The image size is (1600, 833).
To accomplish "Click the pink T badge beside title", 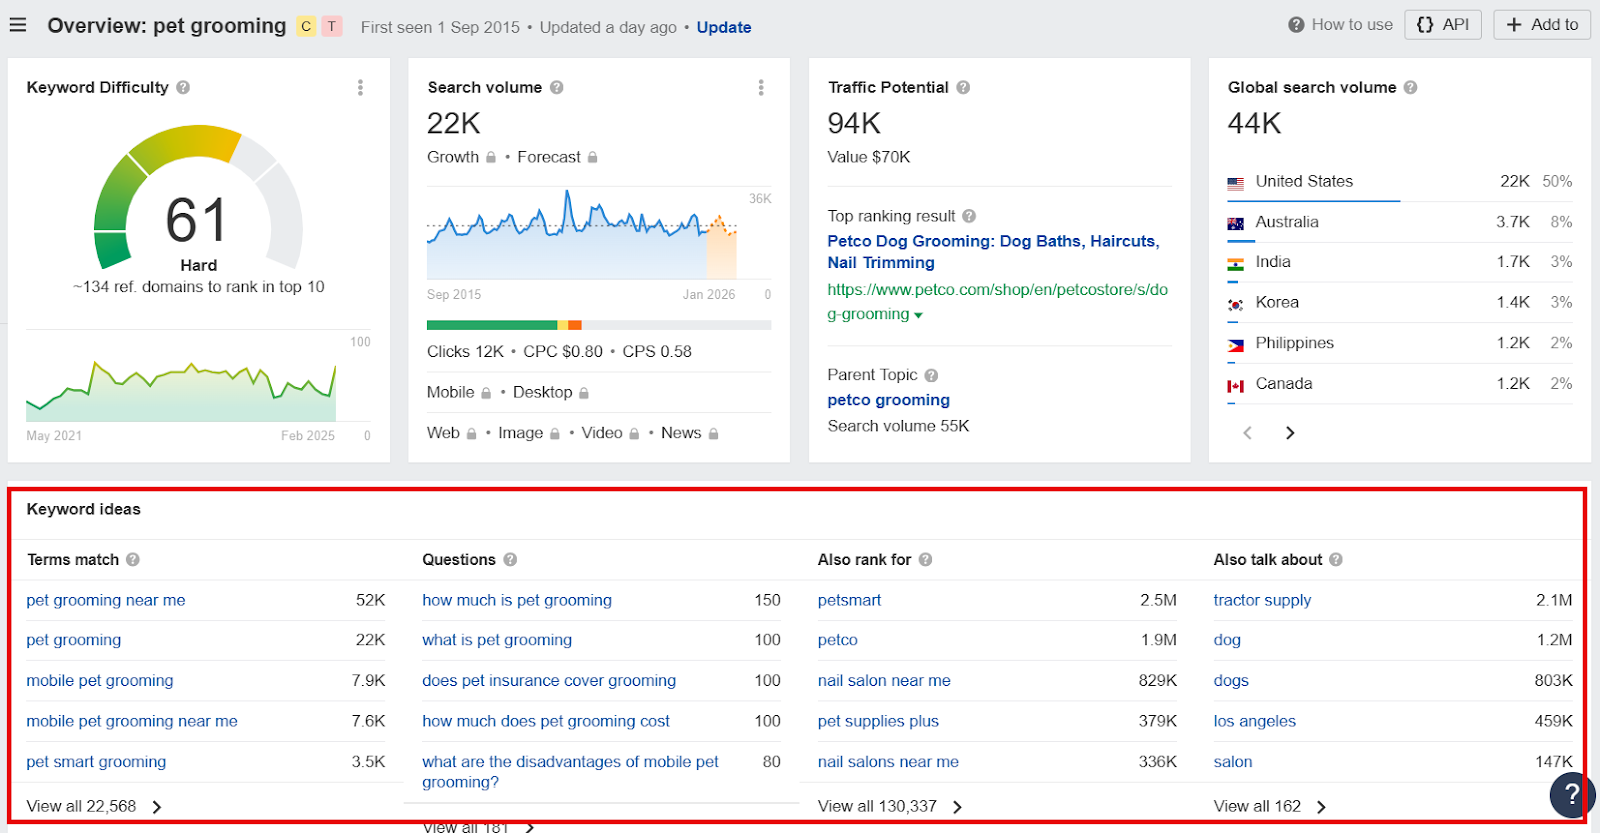I will point(332,26).
